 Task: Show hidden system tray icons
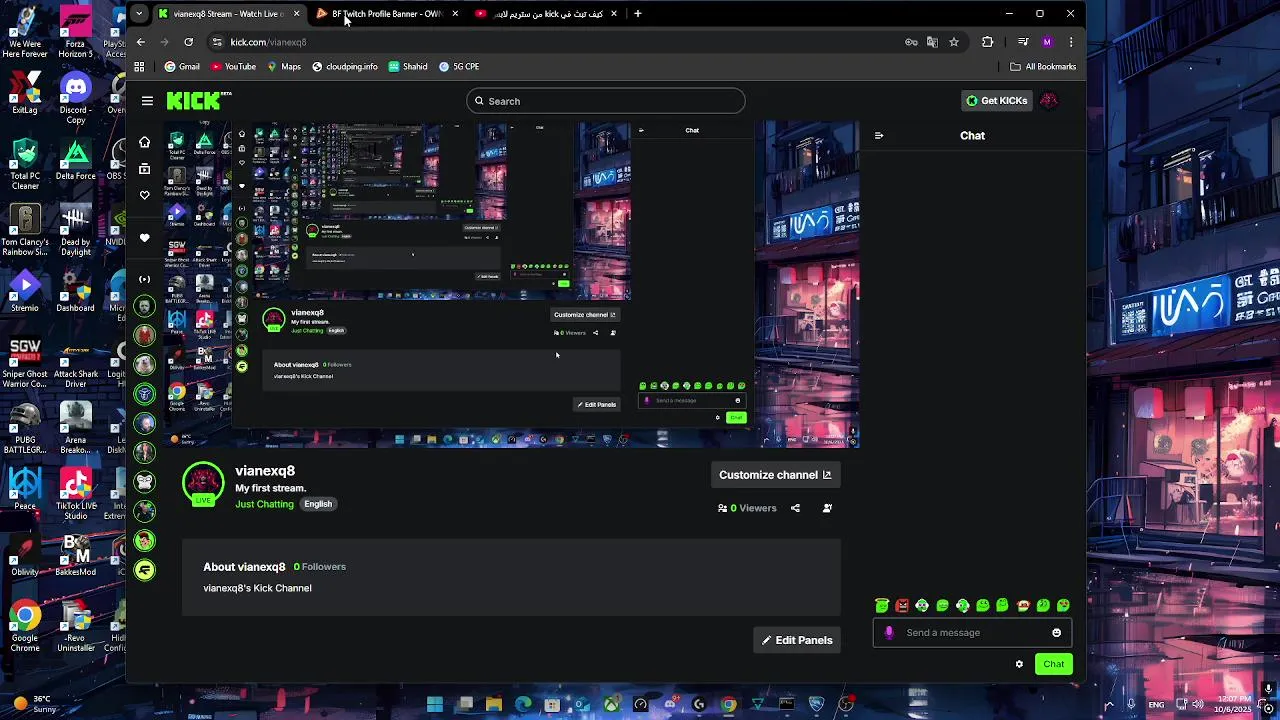point(1108,705)
